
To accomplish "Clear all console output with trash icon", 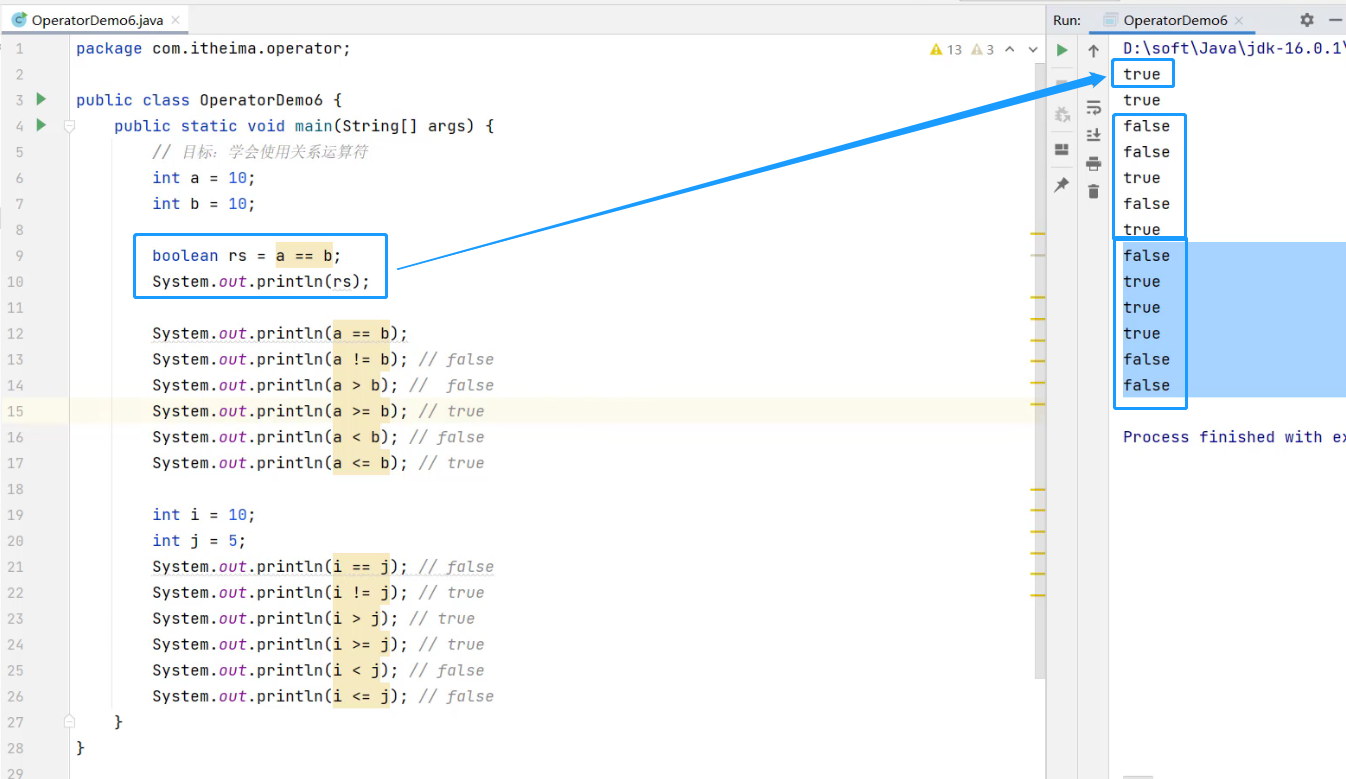I will tap(1094, 192).
